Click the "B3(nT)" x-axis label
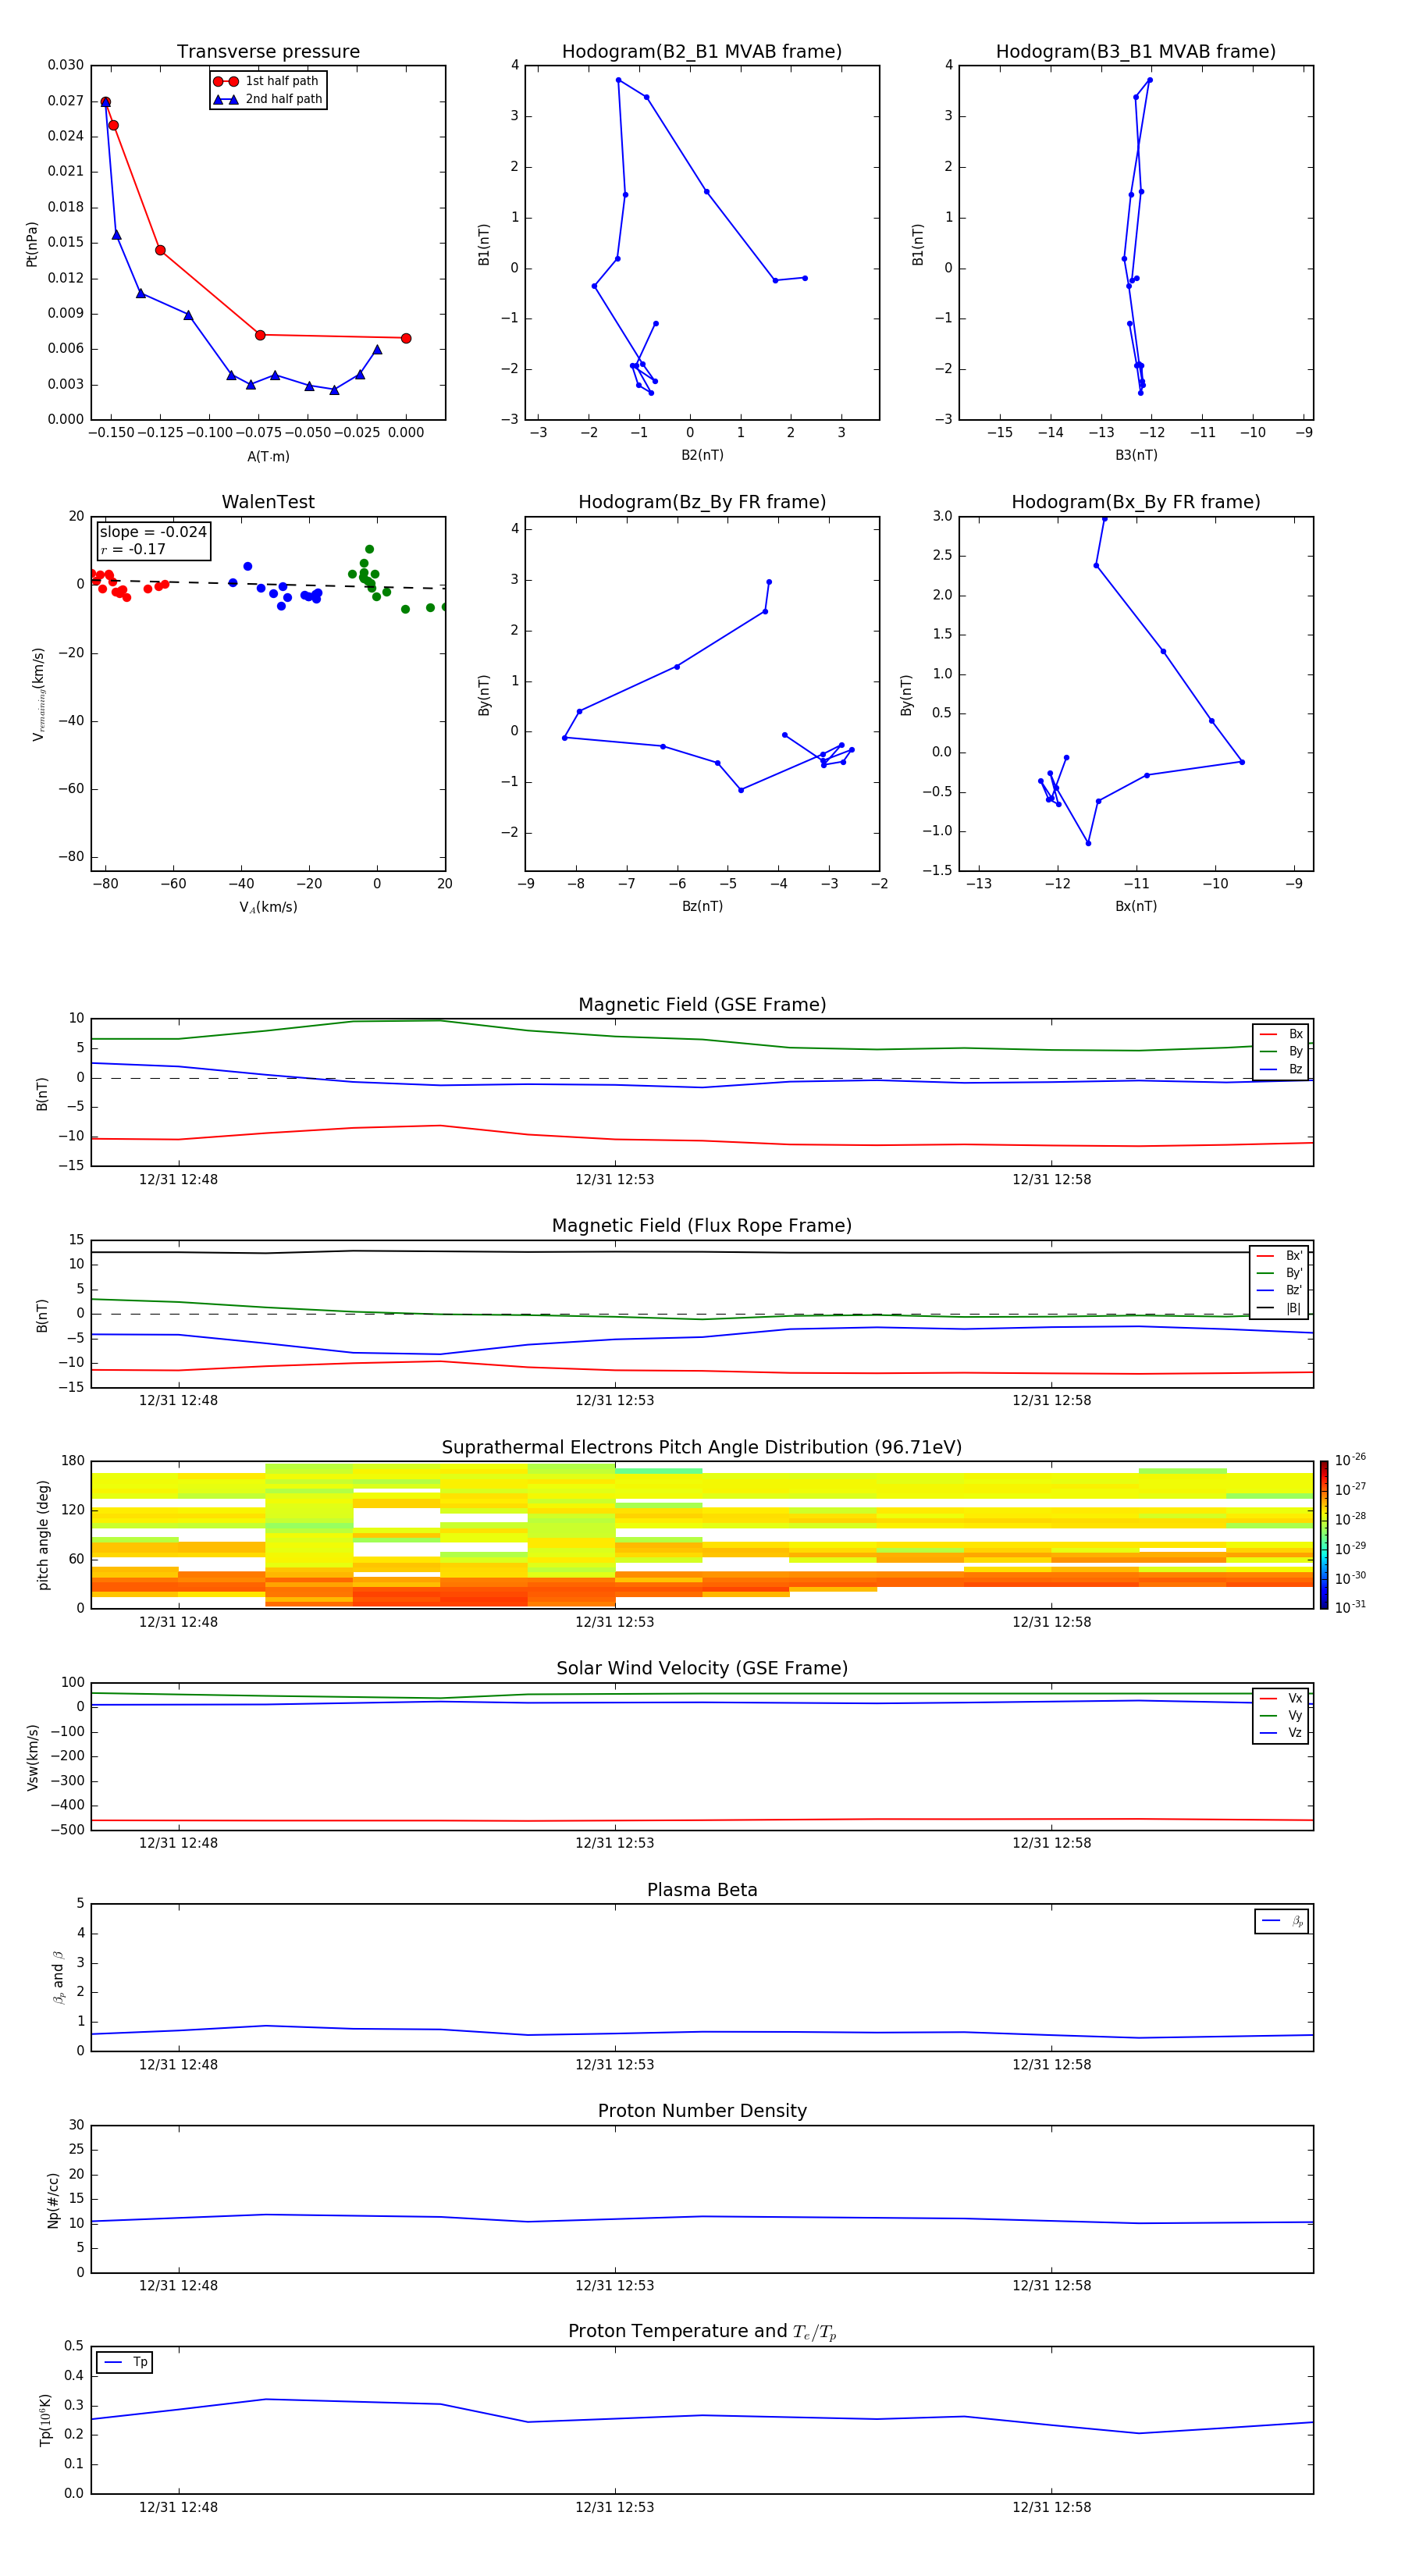Image resolution: width=1405 pixels, height=2576 pixels. point(1136,455)
